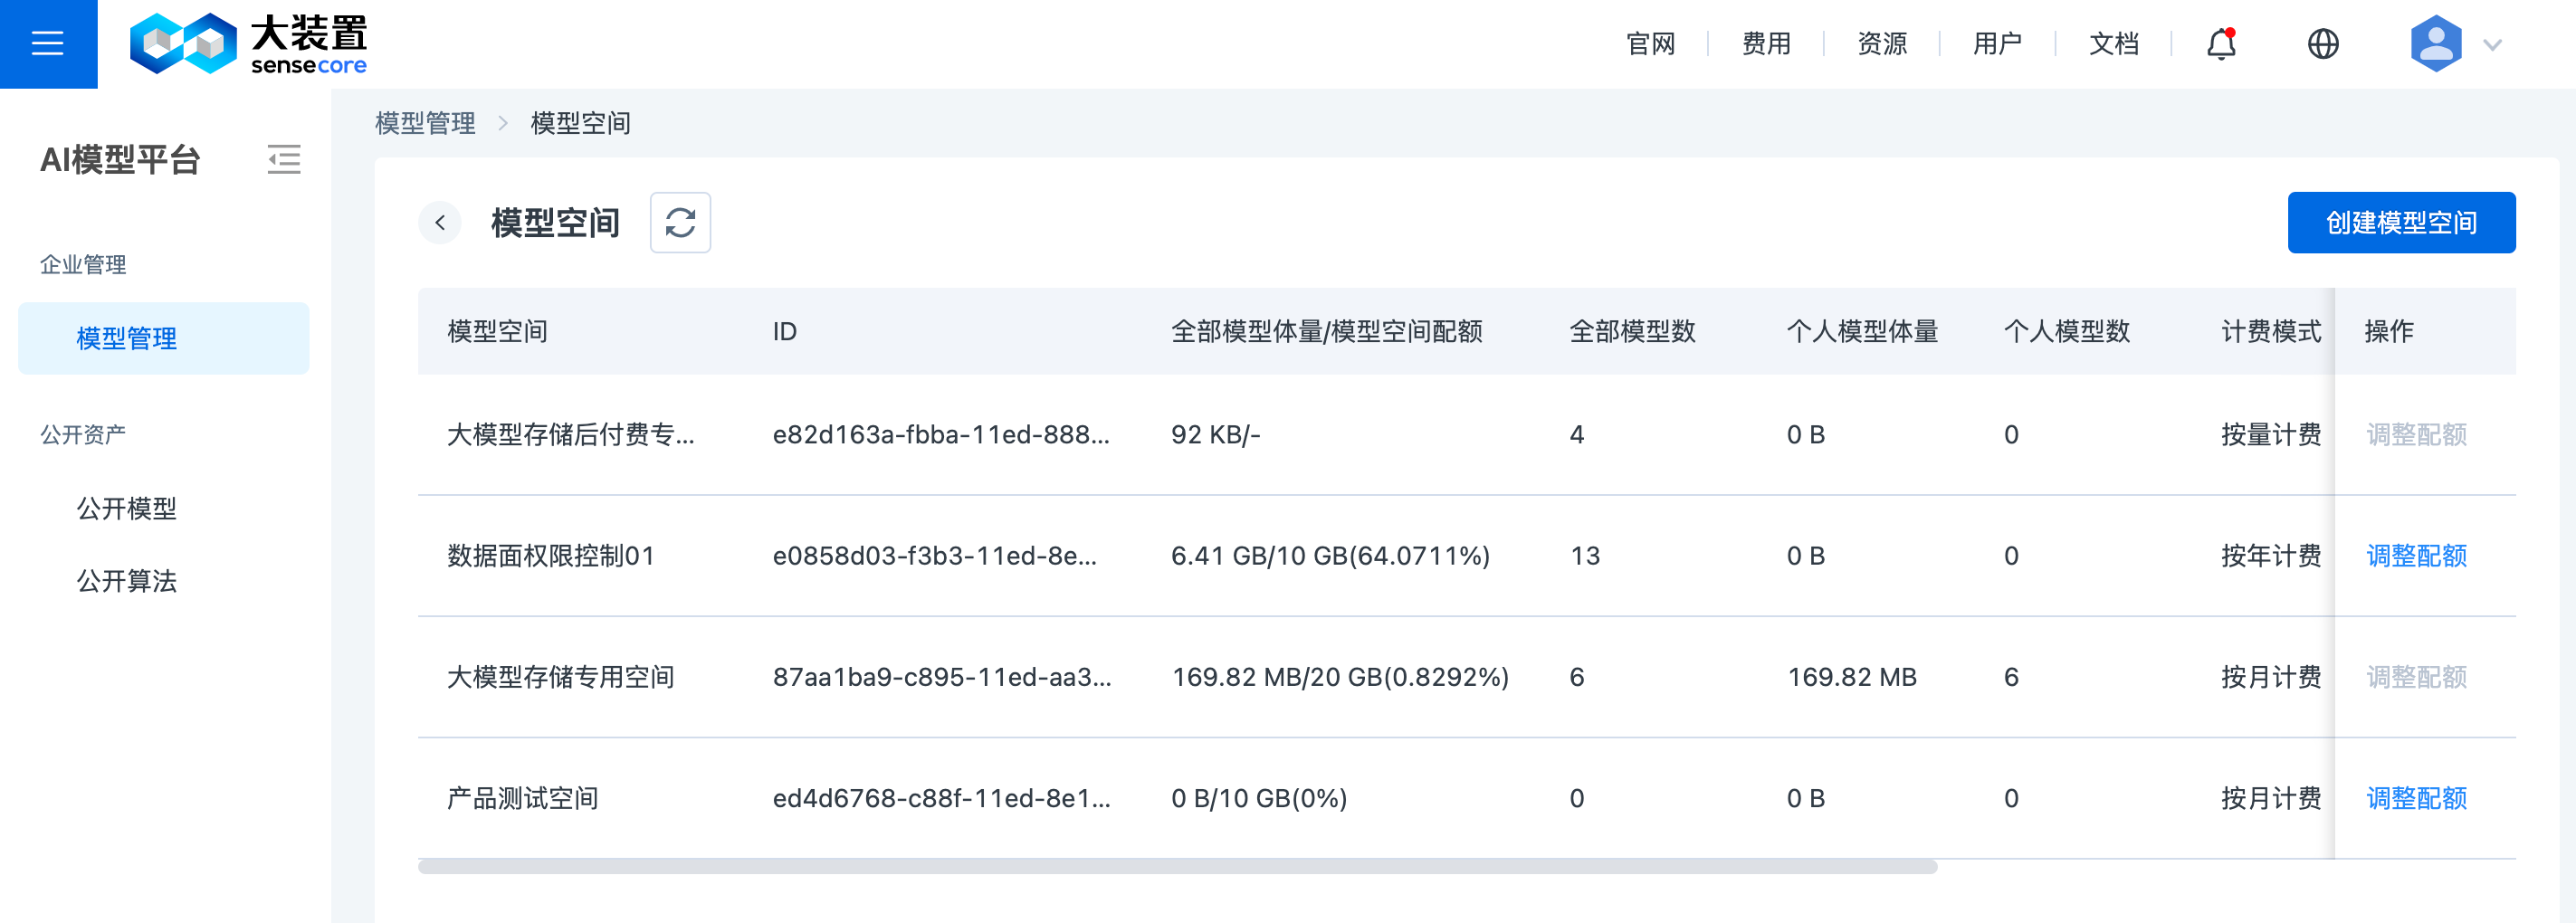Open the 数据面权限控制01 space
The image size is (2576, 923).
551,555
